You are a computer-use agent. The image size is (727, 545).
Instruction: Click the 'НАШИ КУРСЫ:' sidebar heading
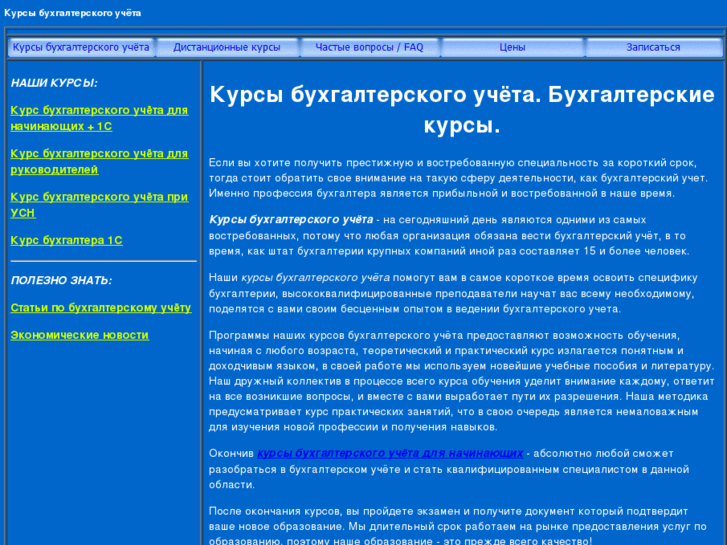click(54, 83)
